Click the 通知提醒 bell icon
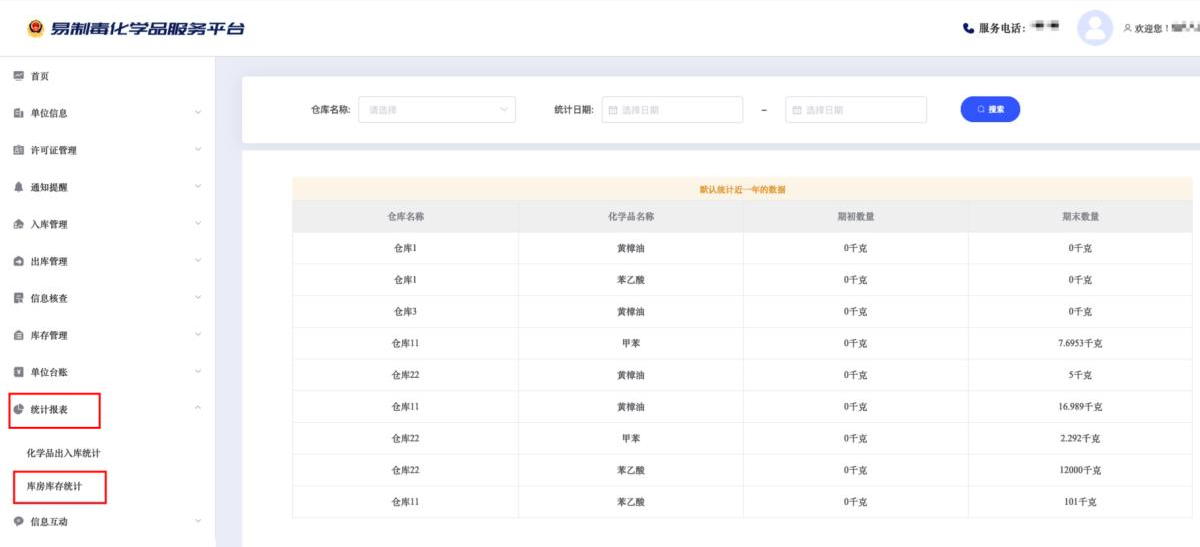The image size is (1200, 547). pyautogui.click(x=18, y=187)
